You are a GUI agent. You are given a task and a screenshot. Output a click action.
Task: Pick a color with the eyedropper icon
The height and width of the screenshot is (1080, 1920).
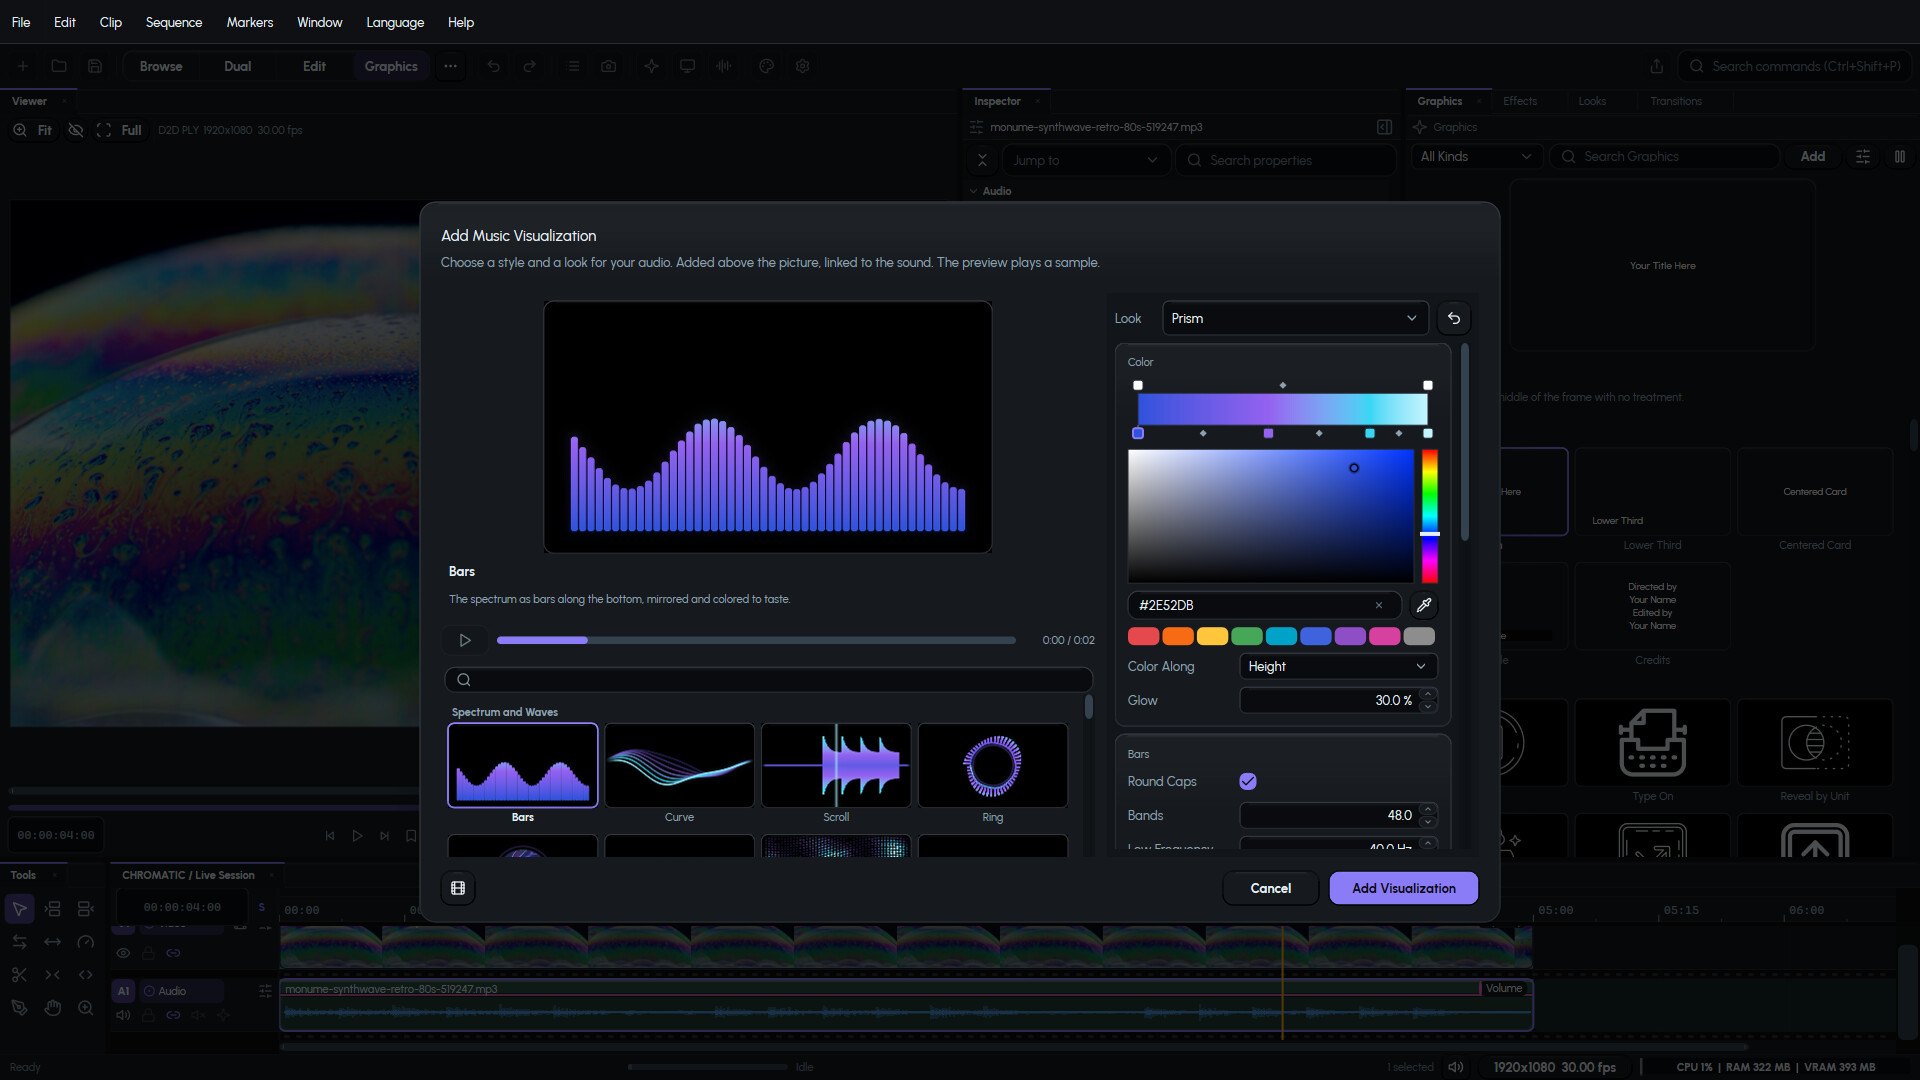(1424, 605)
